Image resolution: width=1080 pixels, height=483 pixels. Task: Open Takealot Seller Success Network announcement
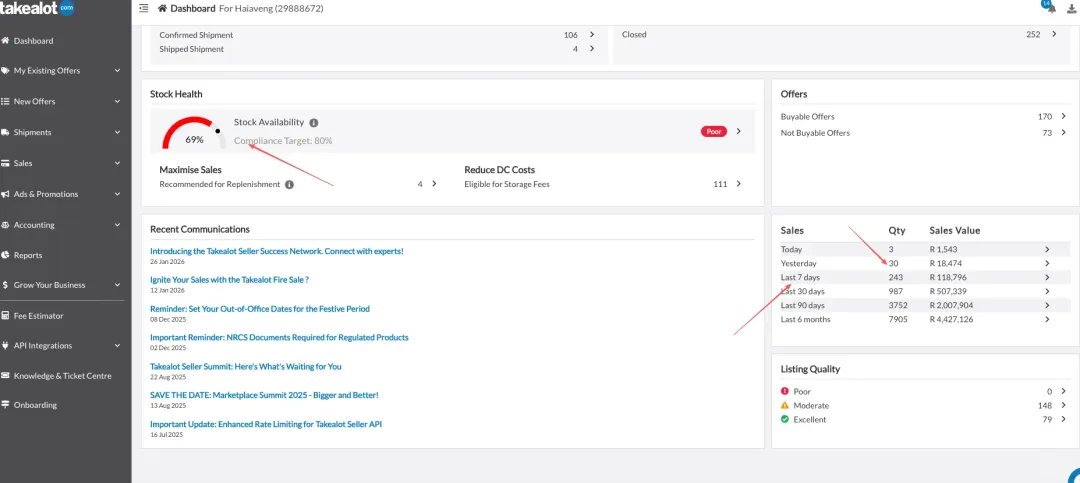tap(277, 251)
